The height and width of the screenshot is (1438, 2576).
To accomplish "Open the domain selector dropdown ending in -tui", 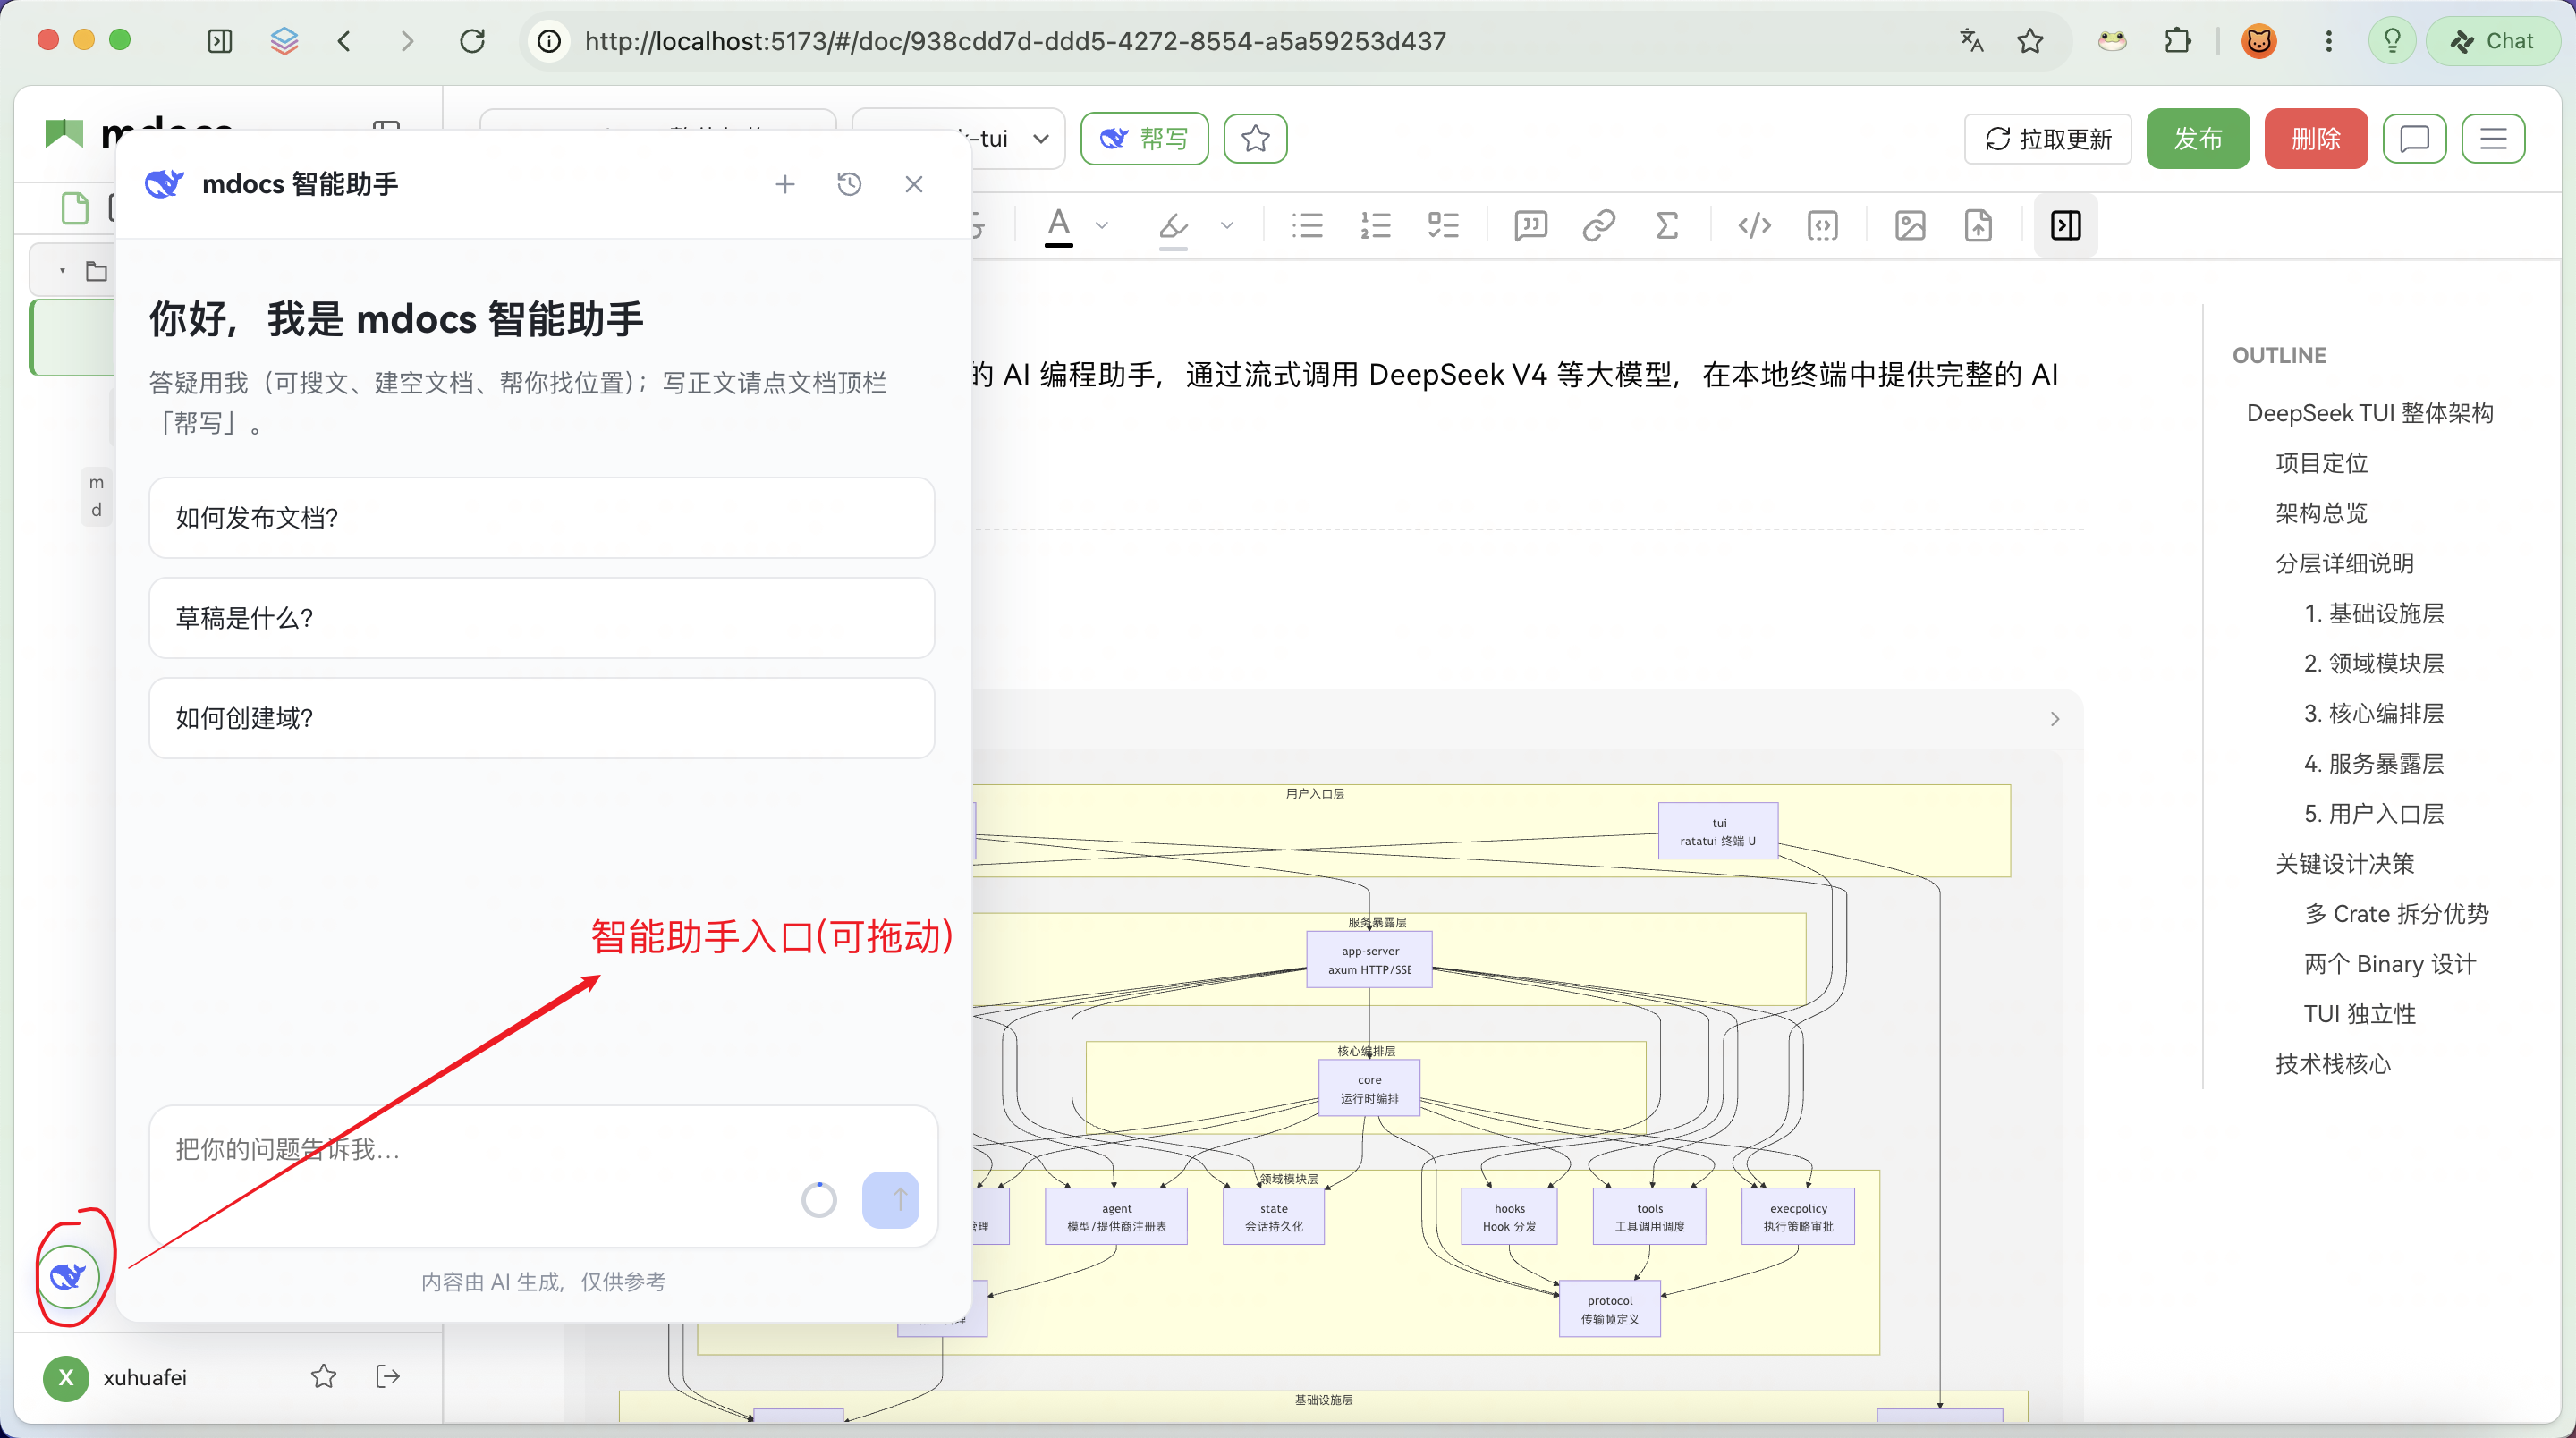I will tap(960, 138).
